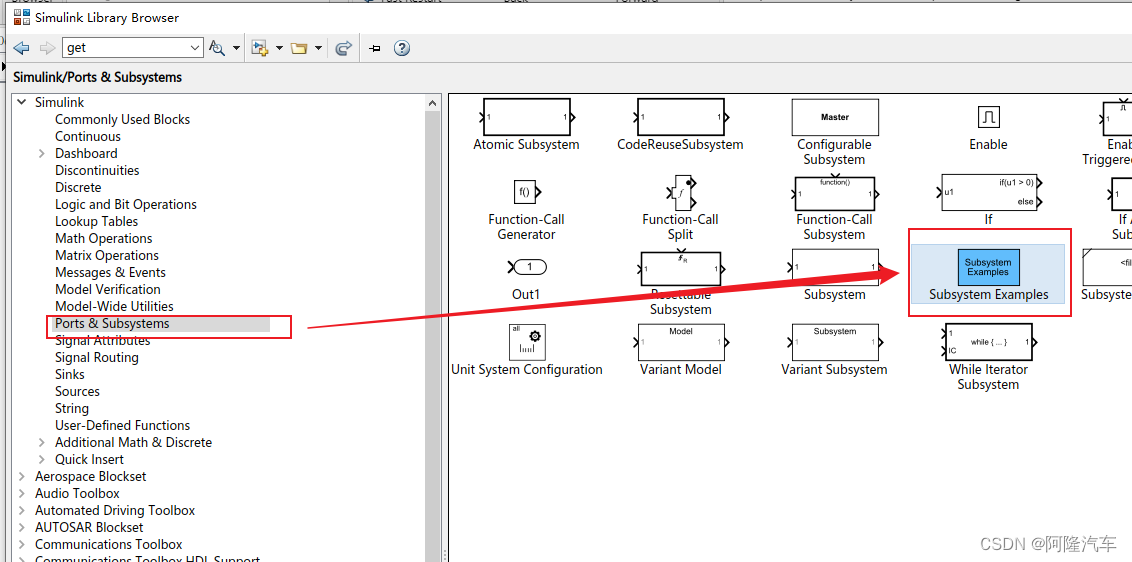Select the Math Operations library
1132x562 pixels.
[104, 238]
